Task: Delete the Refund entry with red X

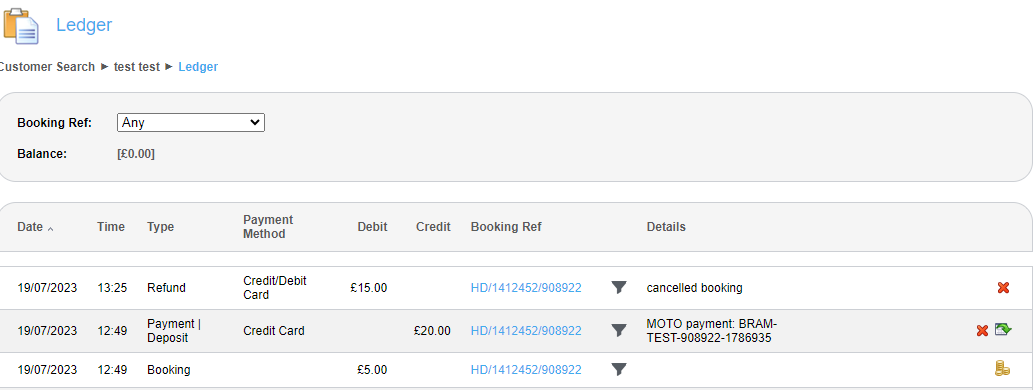Action: pyautogui.click(x=1003, y=288)
